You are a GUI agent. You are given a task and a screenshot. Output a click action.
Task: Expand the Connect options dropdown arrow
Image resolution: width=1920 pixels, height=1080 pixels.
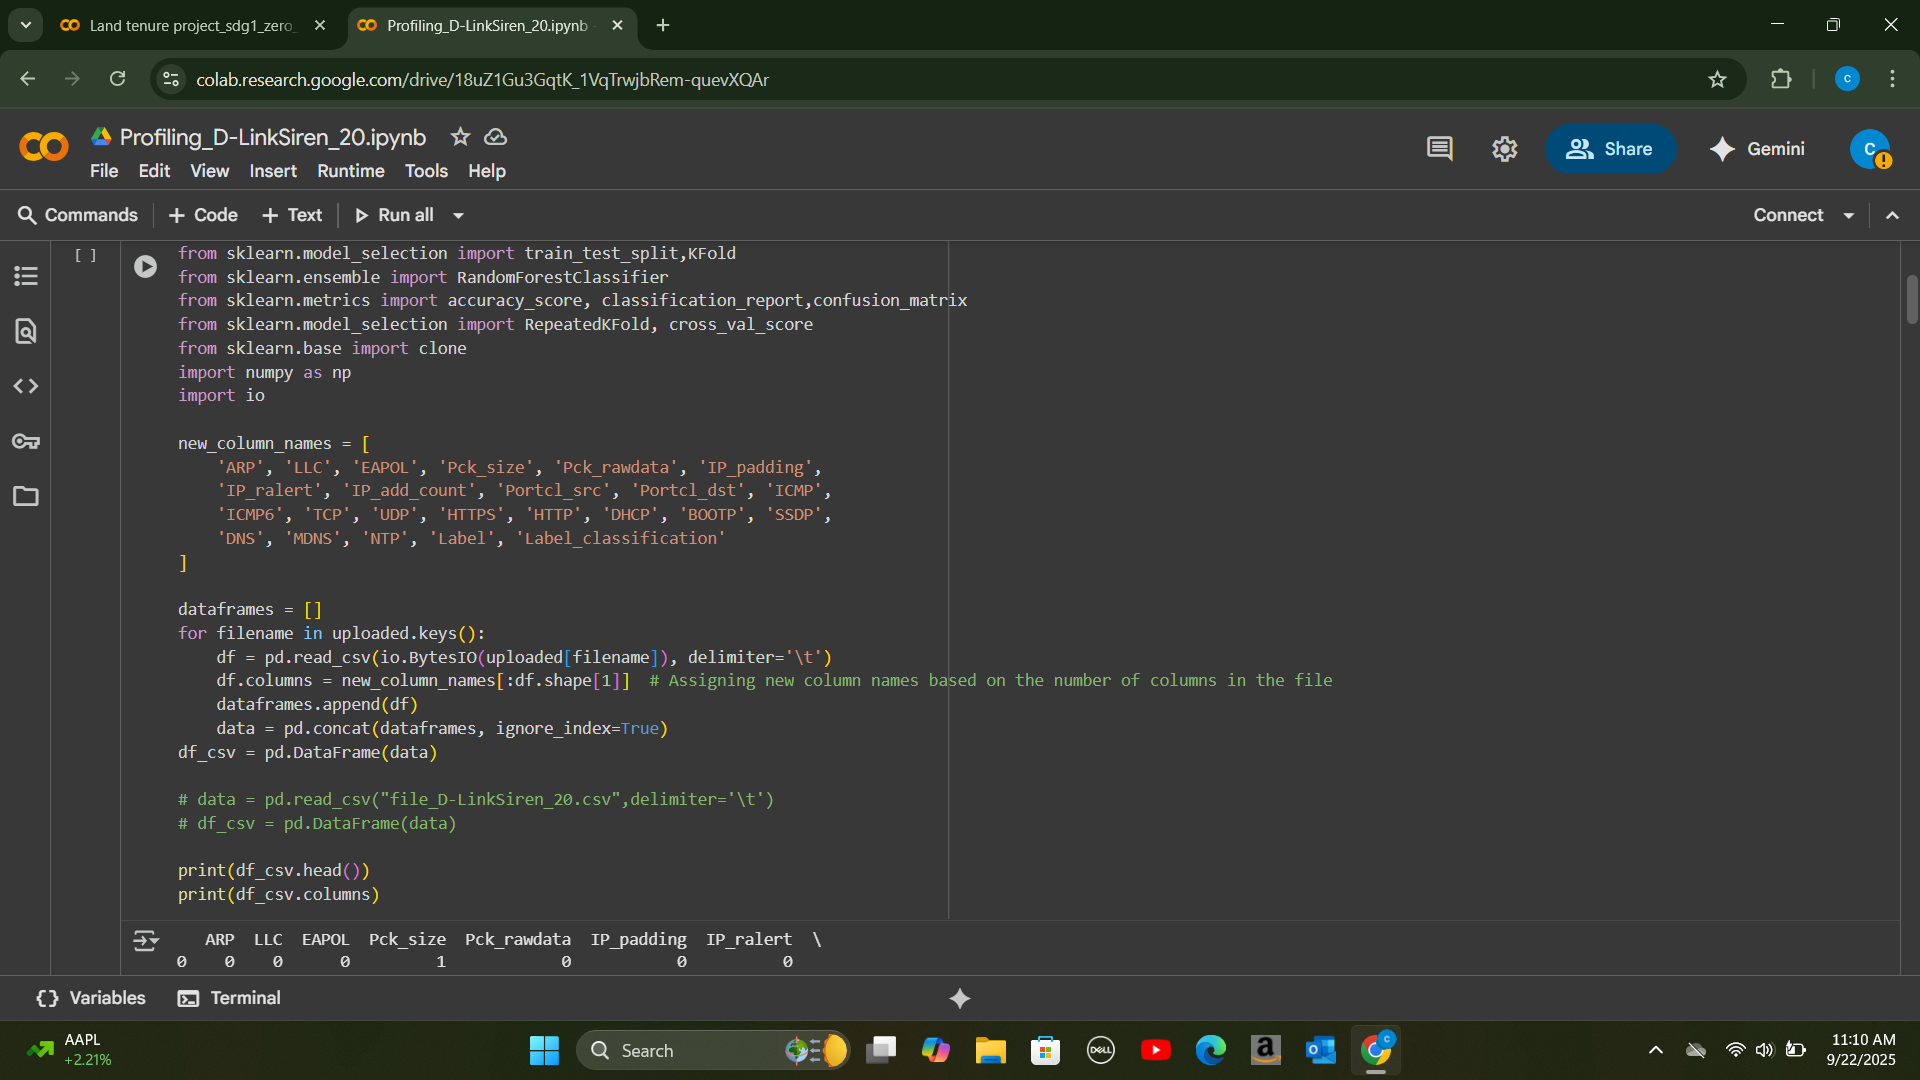tap(1849, 215)
